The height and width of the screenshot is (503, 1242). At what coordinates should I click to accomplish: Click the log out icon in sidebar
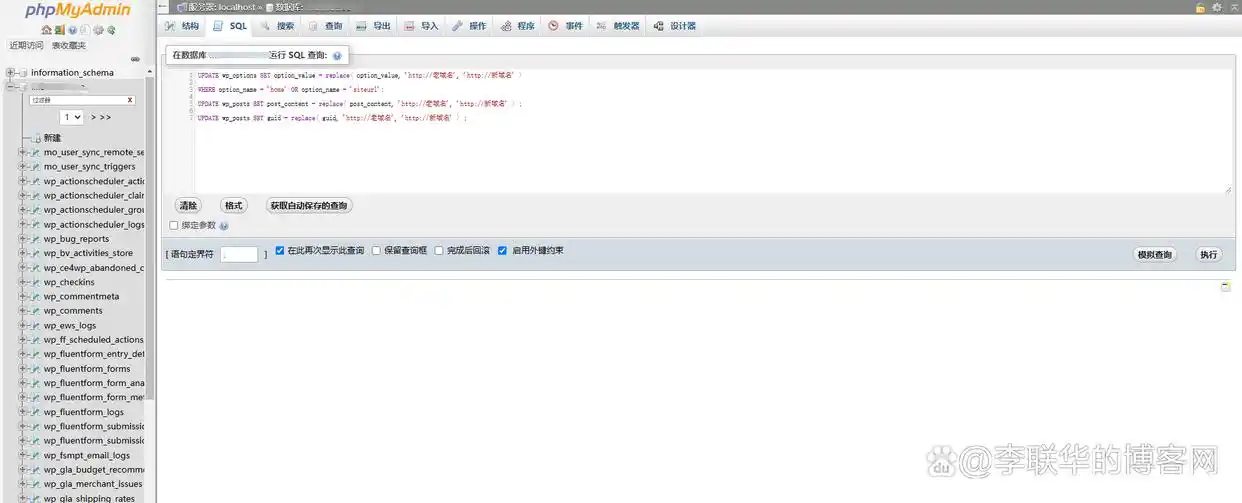[x=59, y=30]
